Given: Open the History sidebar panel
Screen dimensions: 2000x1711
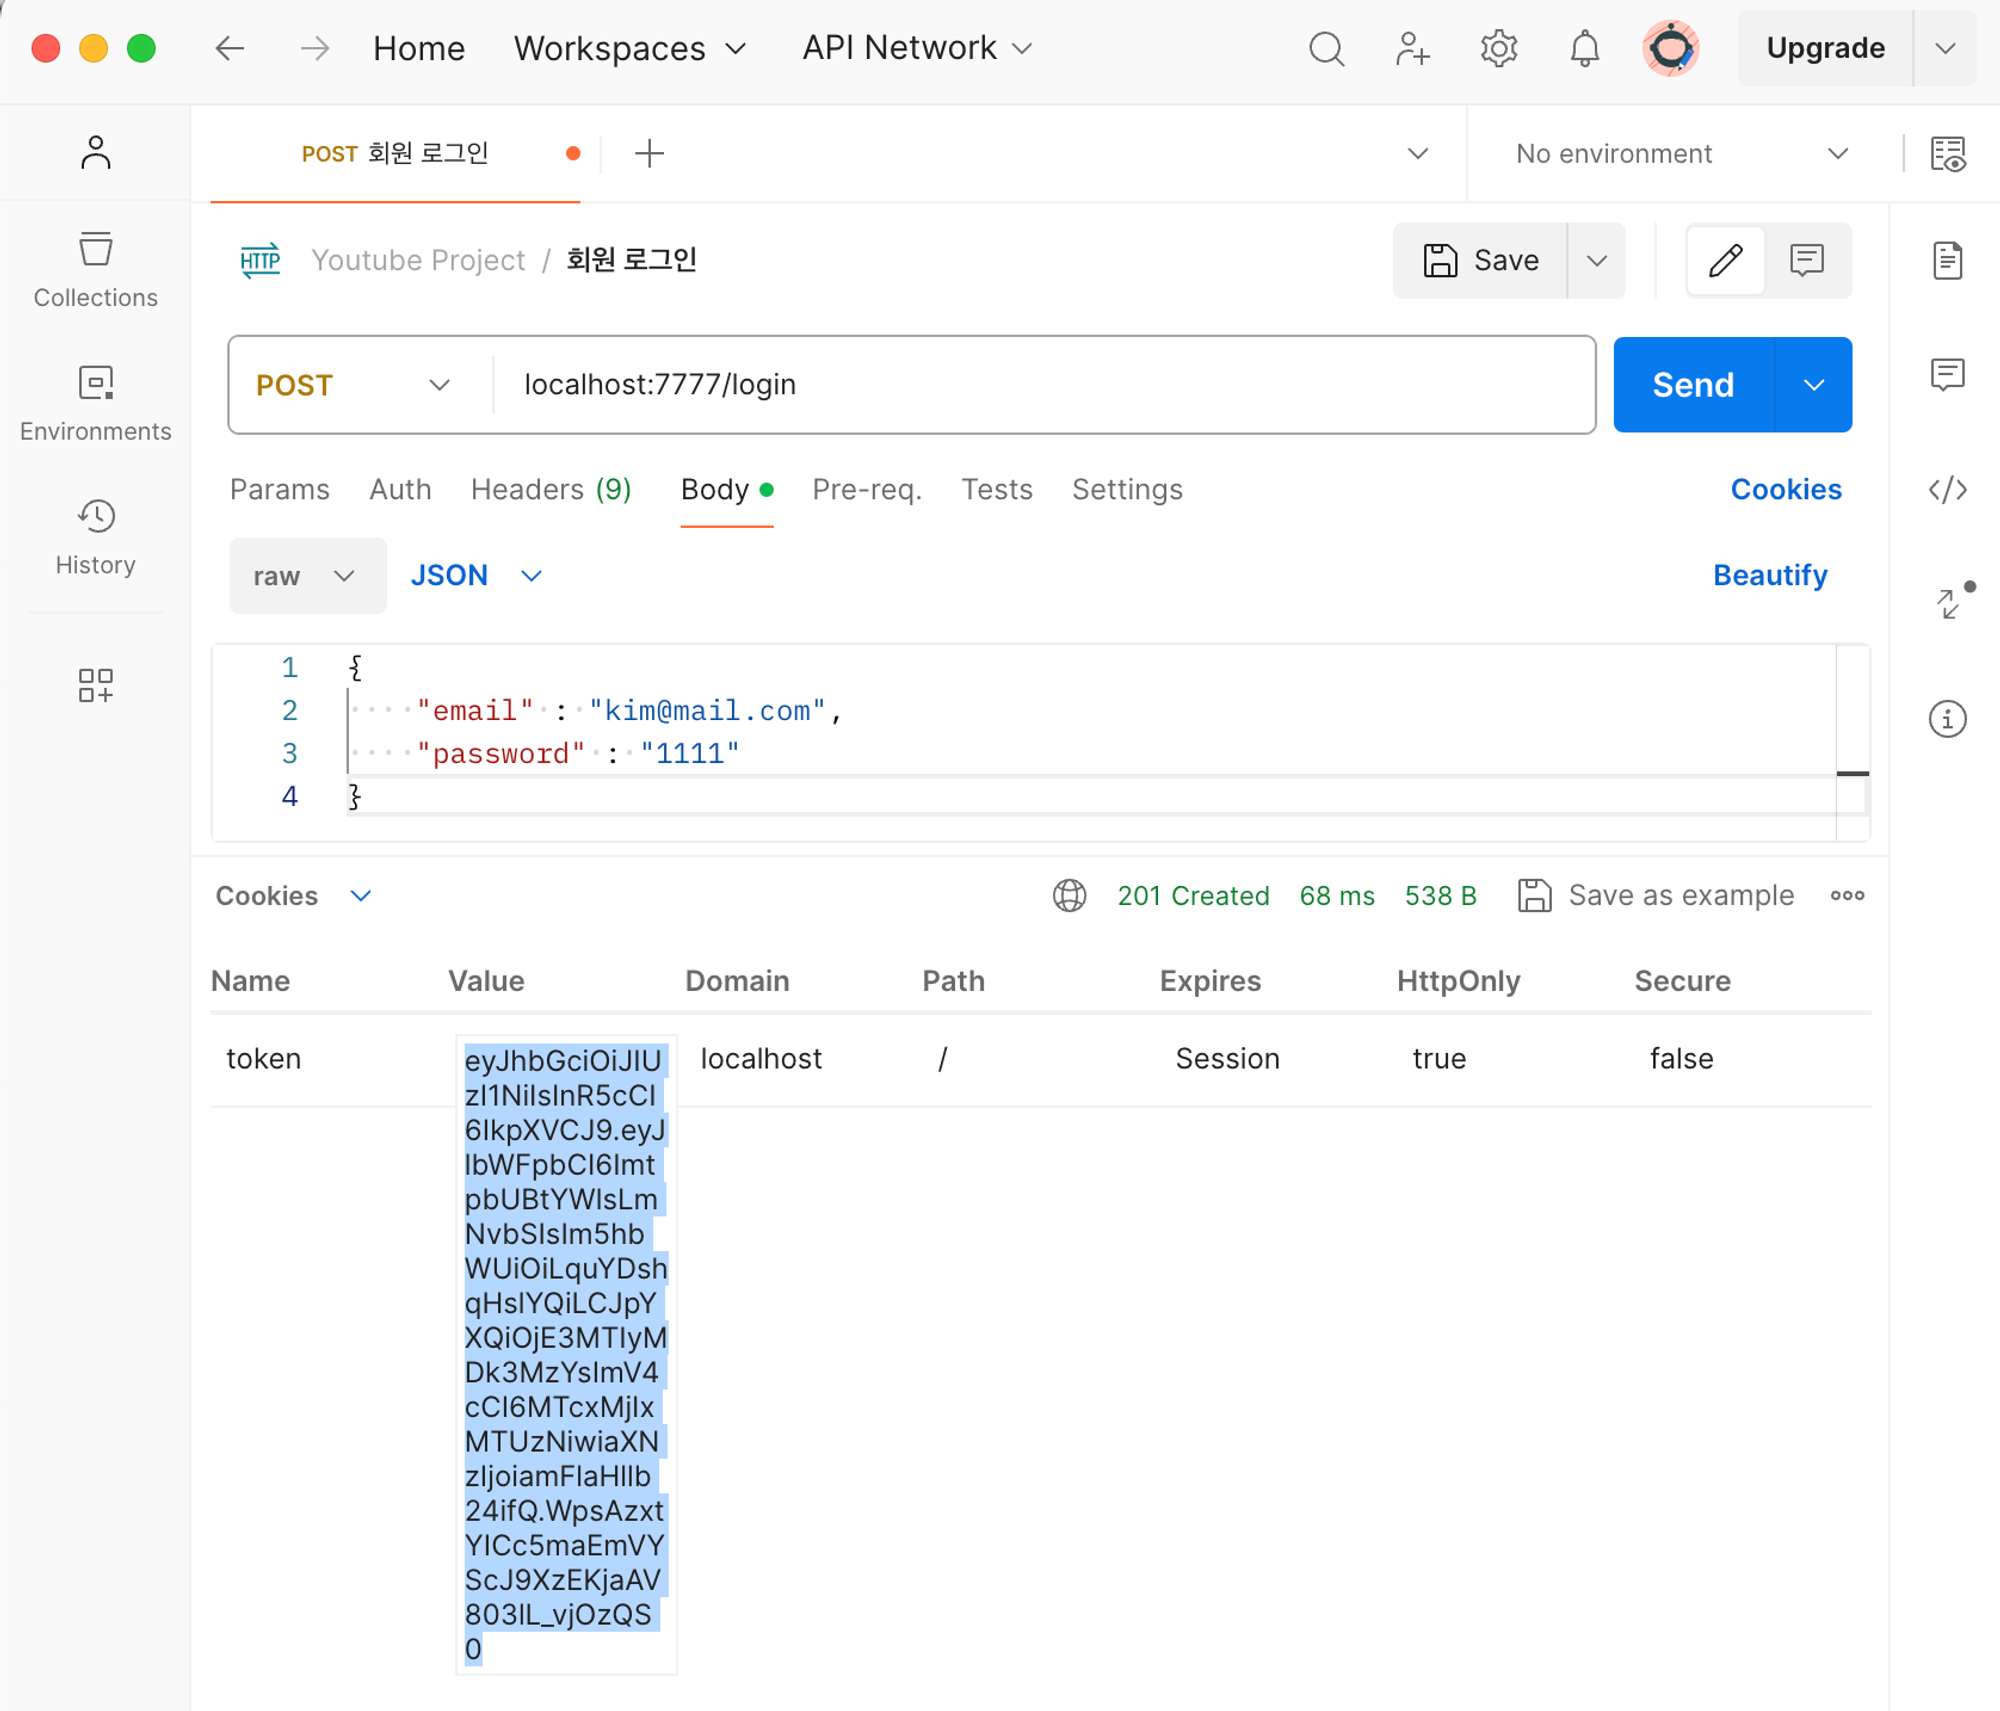Looking at the screenshot, I should pyautogui.click(x=95, y=537).
